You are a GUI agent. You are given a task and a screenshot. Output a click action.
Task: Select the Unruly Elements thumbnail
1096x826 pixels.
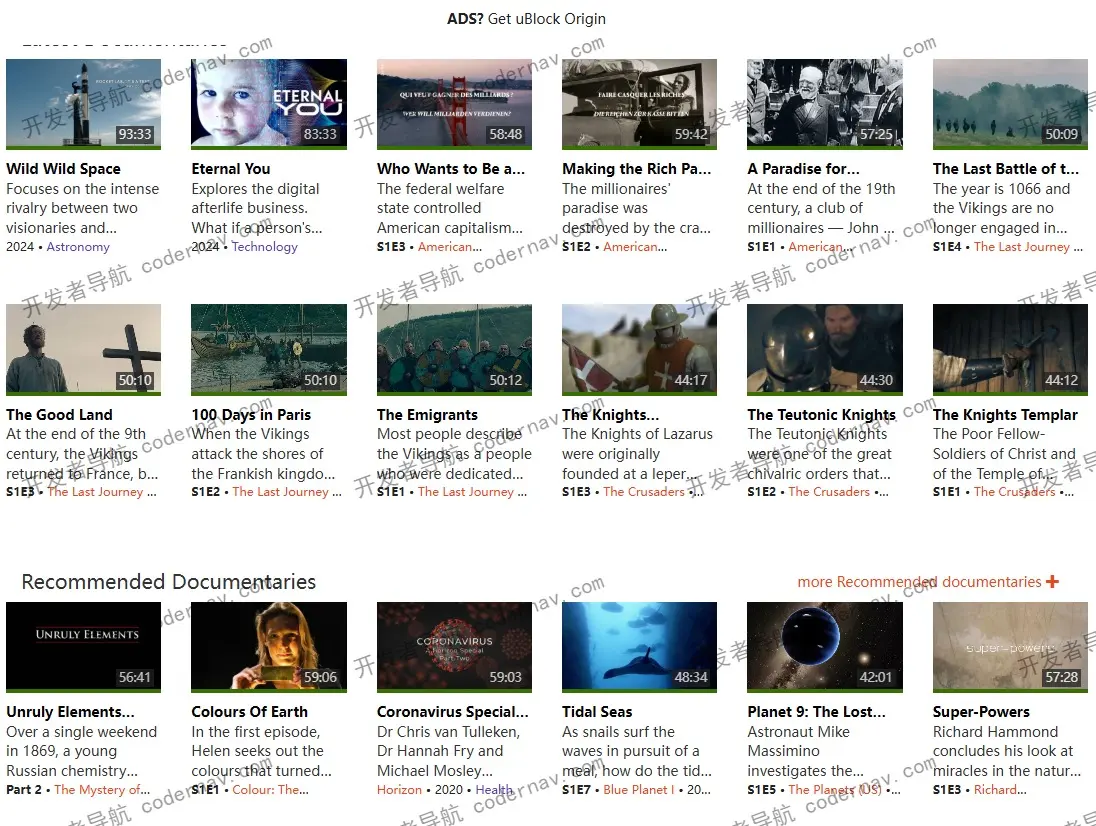83,646
